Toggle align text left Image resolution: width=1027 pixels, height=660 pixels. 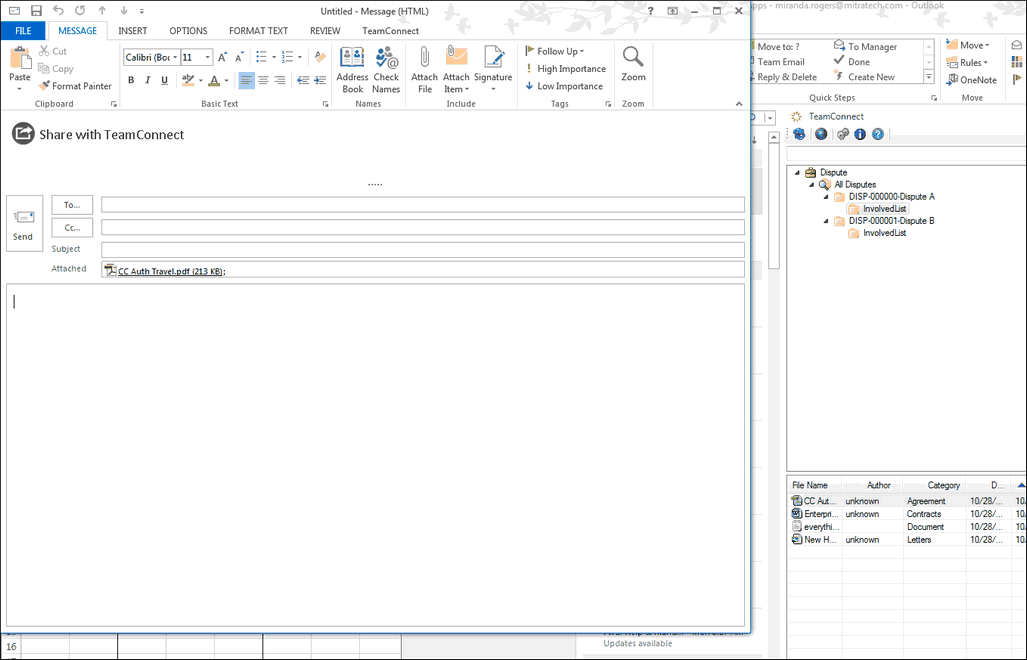coord(246,80)
